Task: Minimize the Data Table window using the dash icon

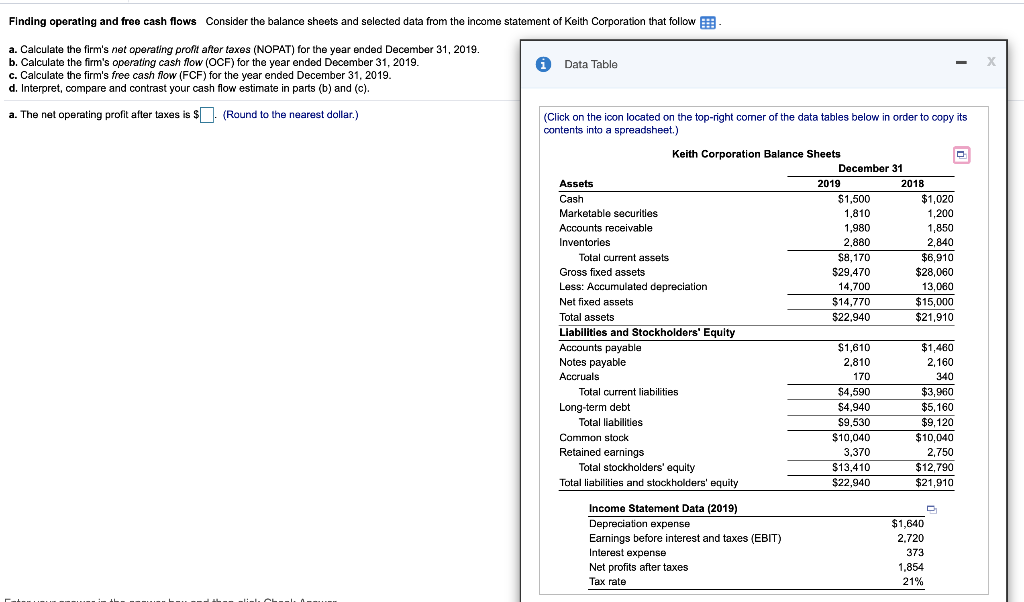Action: [961, 62]
